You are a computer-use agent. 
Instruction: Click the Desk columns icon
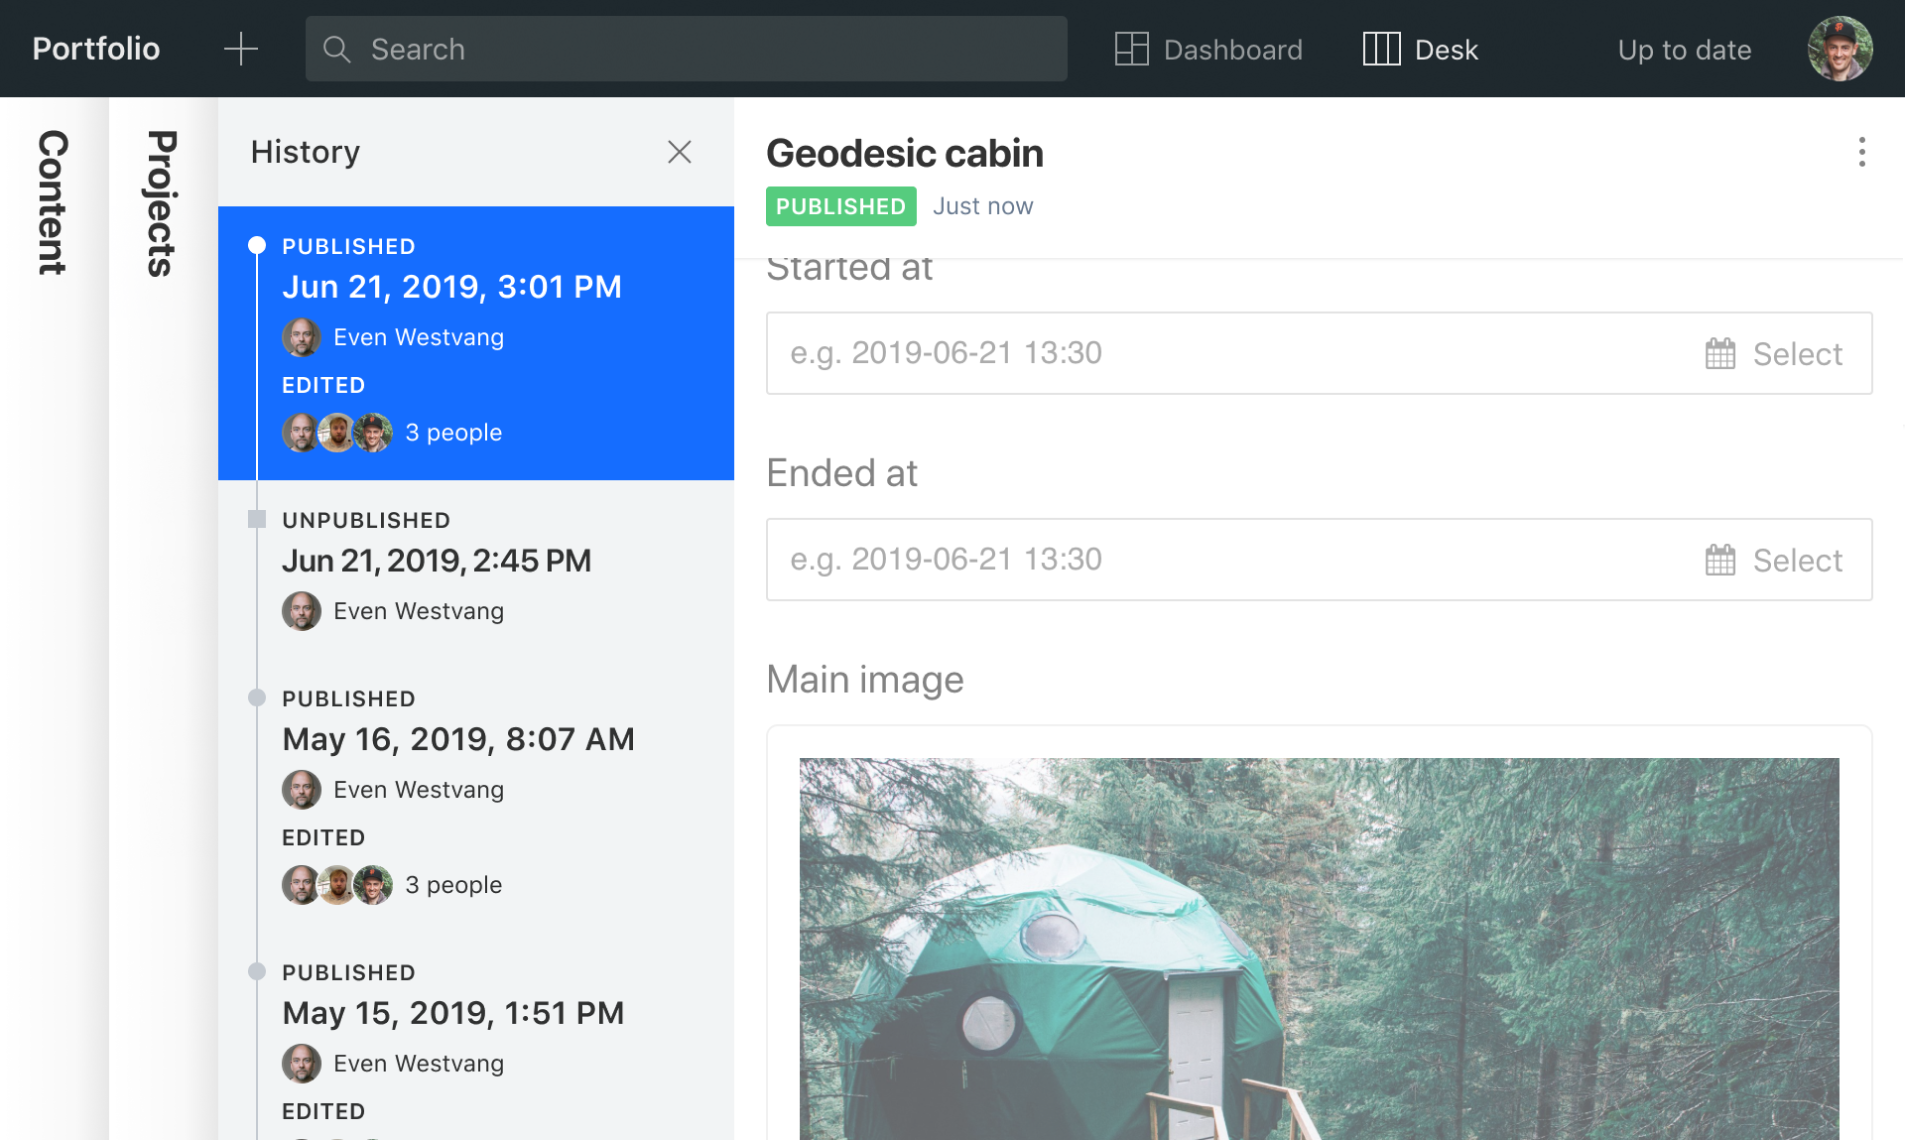tap(1381, 49)
